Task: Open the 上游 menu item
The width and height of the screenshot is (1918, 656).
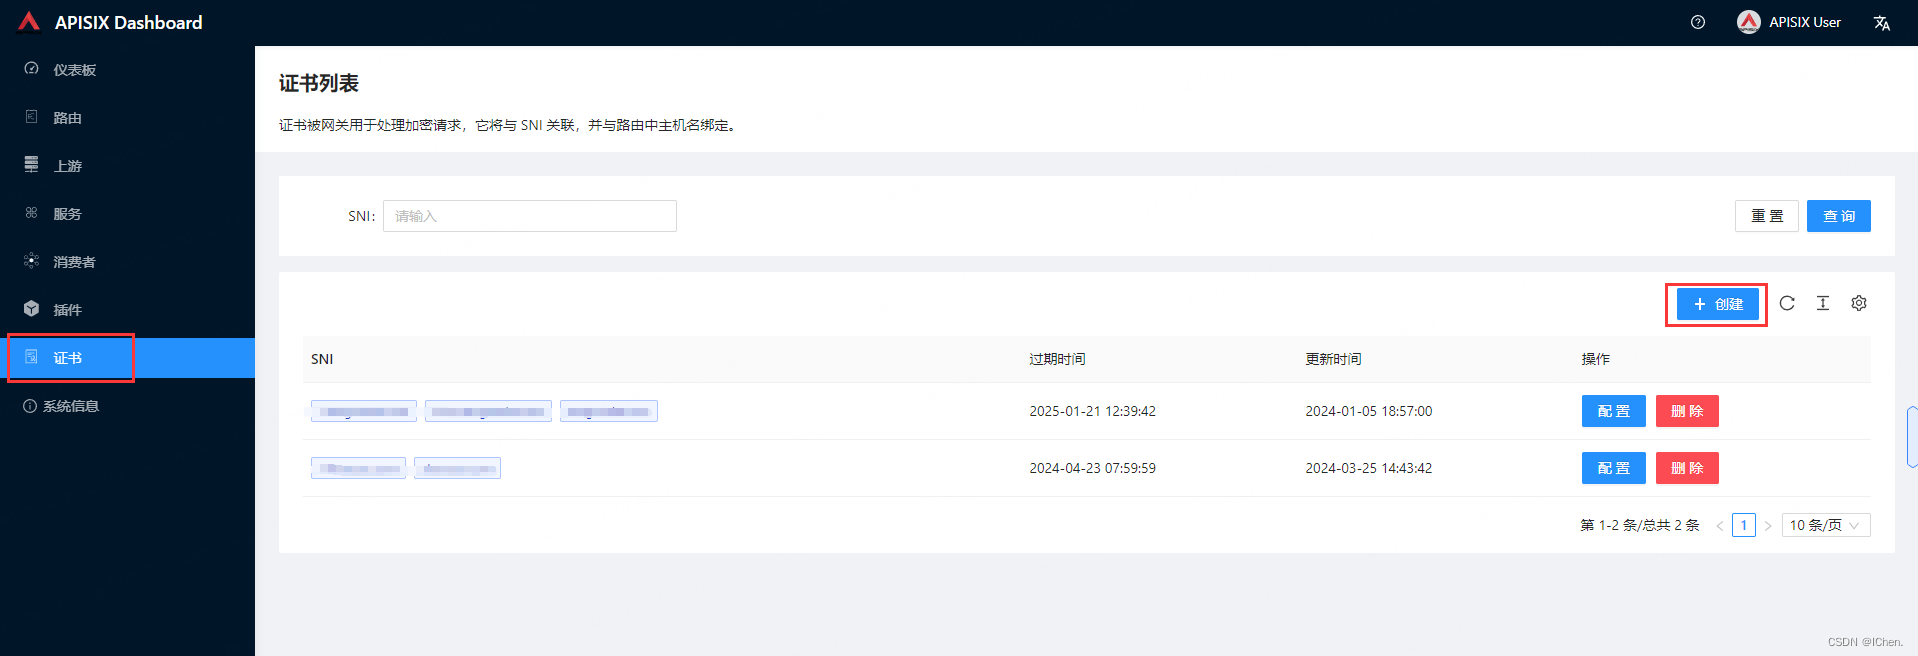Action: (127, 166)
